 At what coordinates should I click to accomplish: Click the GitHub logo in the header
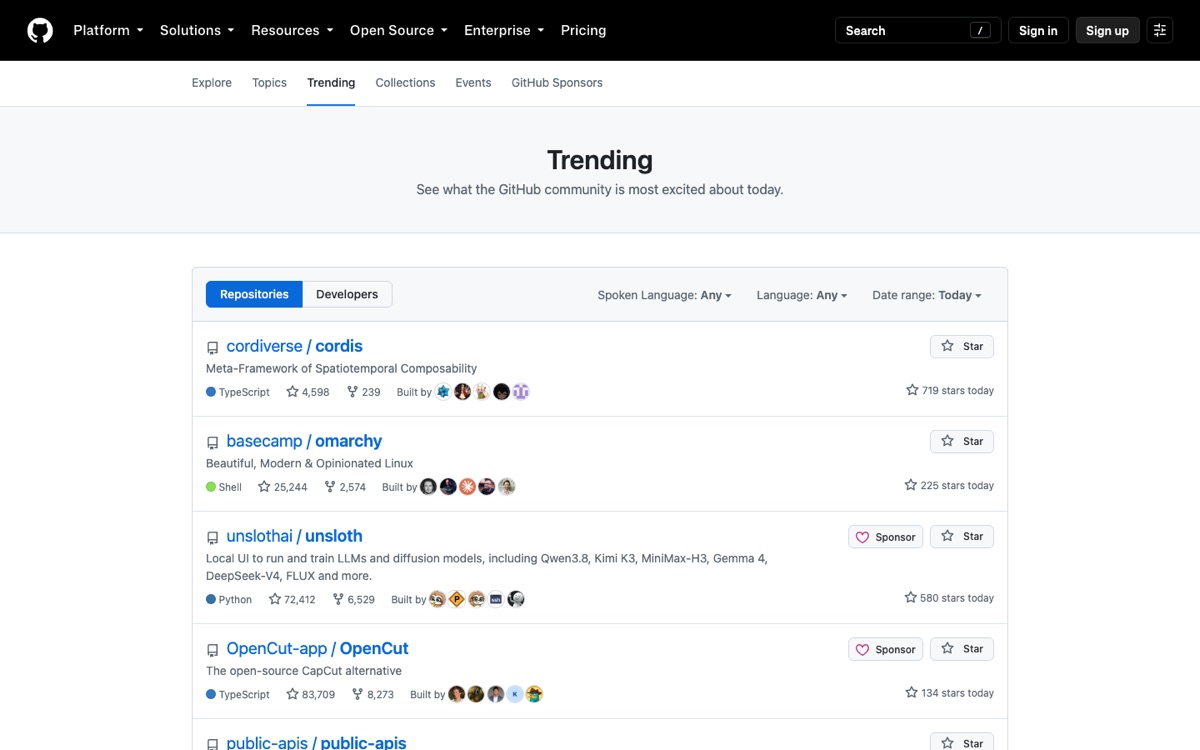(40, 30)
